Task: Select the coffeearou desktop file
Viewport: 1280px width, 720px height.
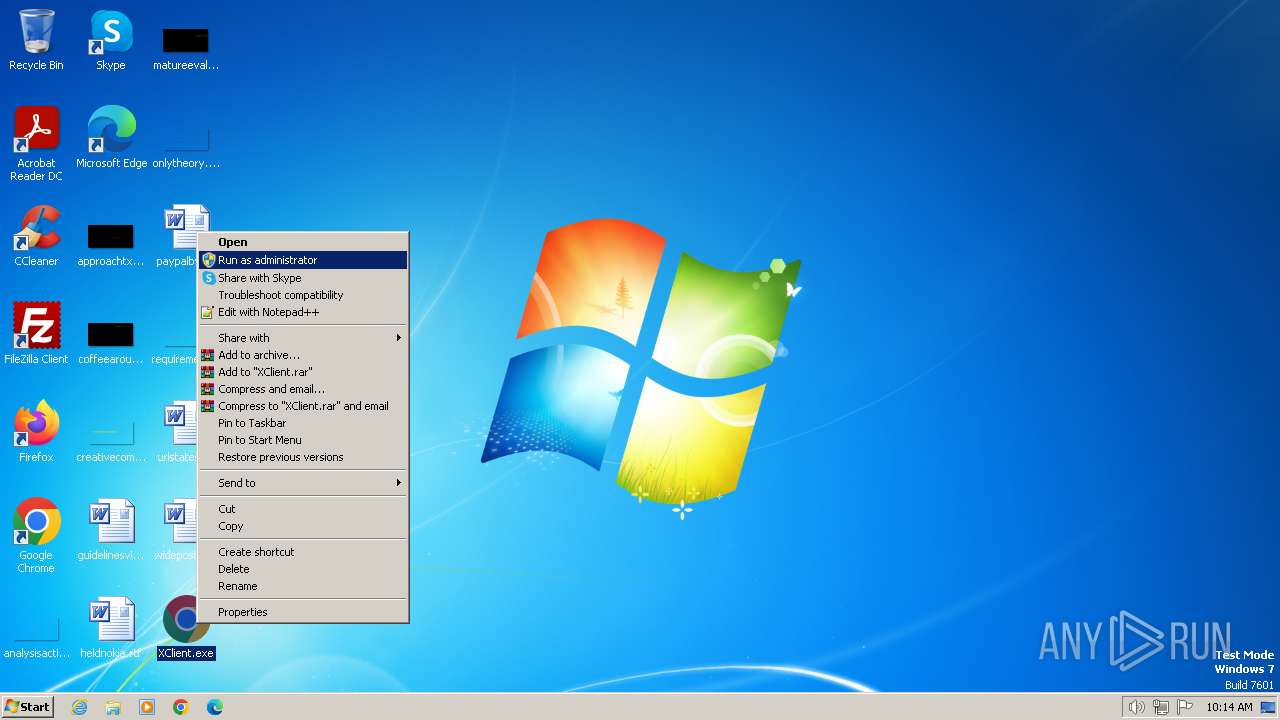Action: pyautogui.click(x=111, y=342)
